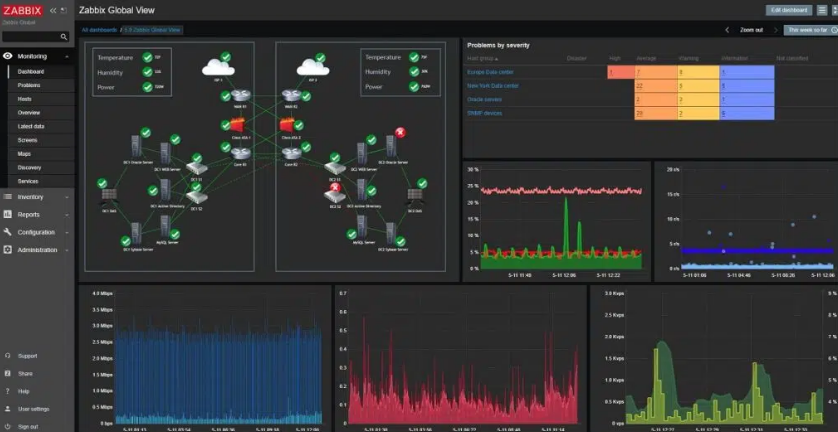Select the WAN R2 router icon
The height and width of the screenshot is (432, 838).
[x=291, y=96]
